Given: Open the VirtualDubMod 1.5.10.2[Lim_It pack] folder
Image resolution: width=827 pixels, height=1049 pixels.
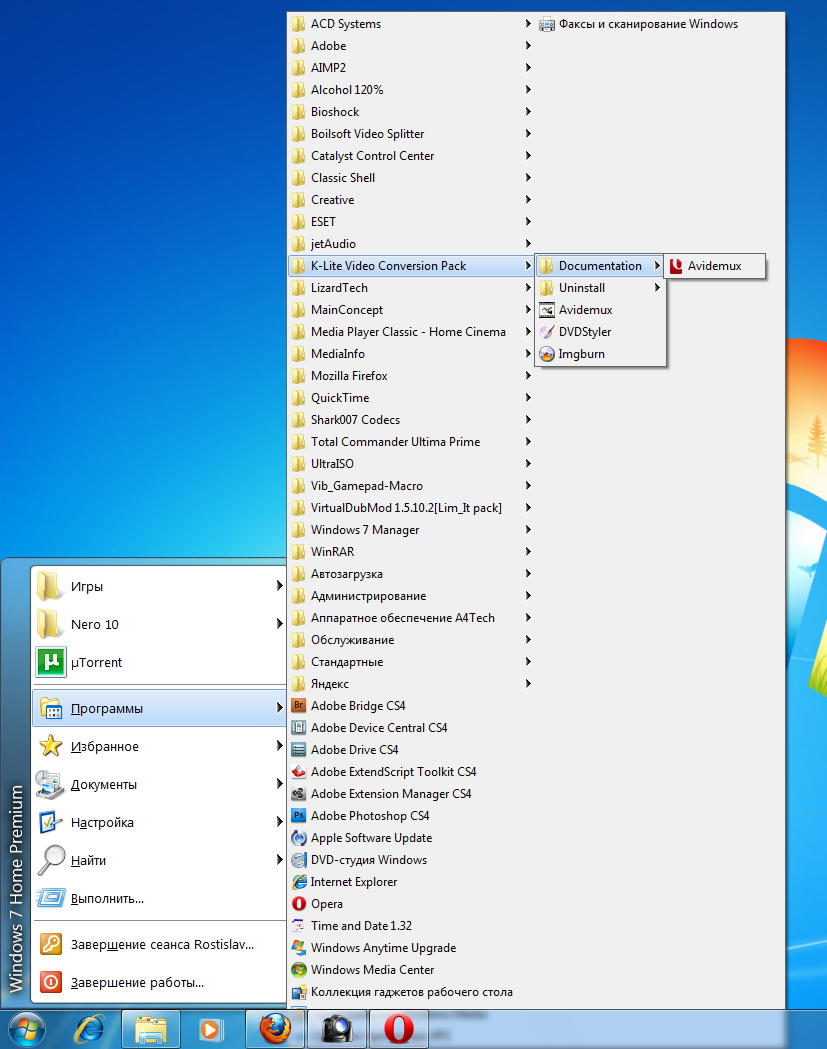Looking at the screenshot, I should coord(411,508).
